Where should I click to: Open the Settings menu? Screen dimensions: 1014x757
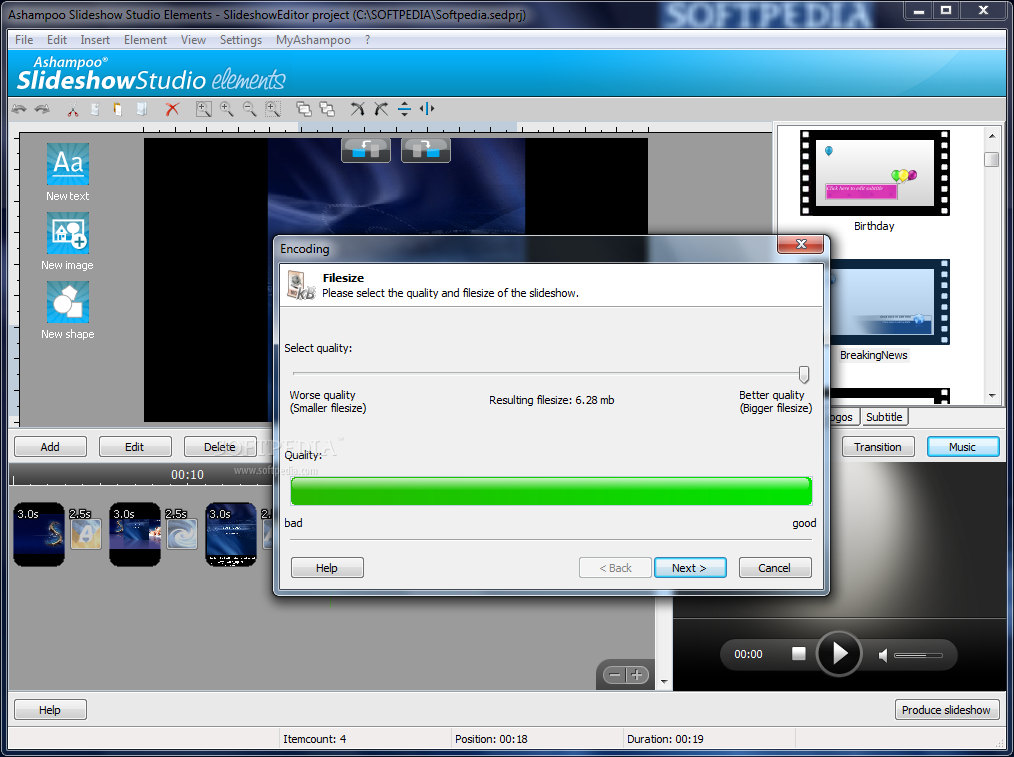(x=241, y=40)
